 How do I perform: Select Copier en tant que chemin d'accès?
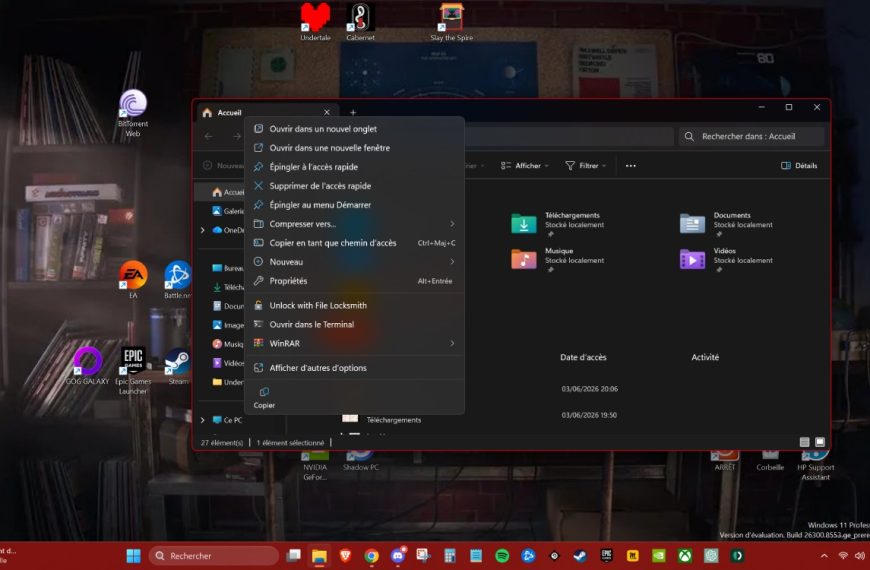354,243
